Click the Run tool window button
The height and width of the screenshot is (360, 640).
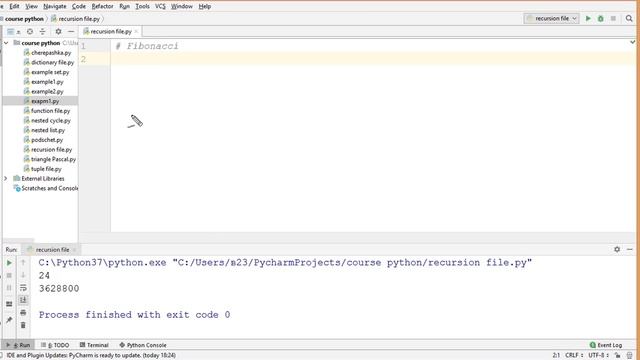[19, 345]
